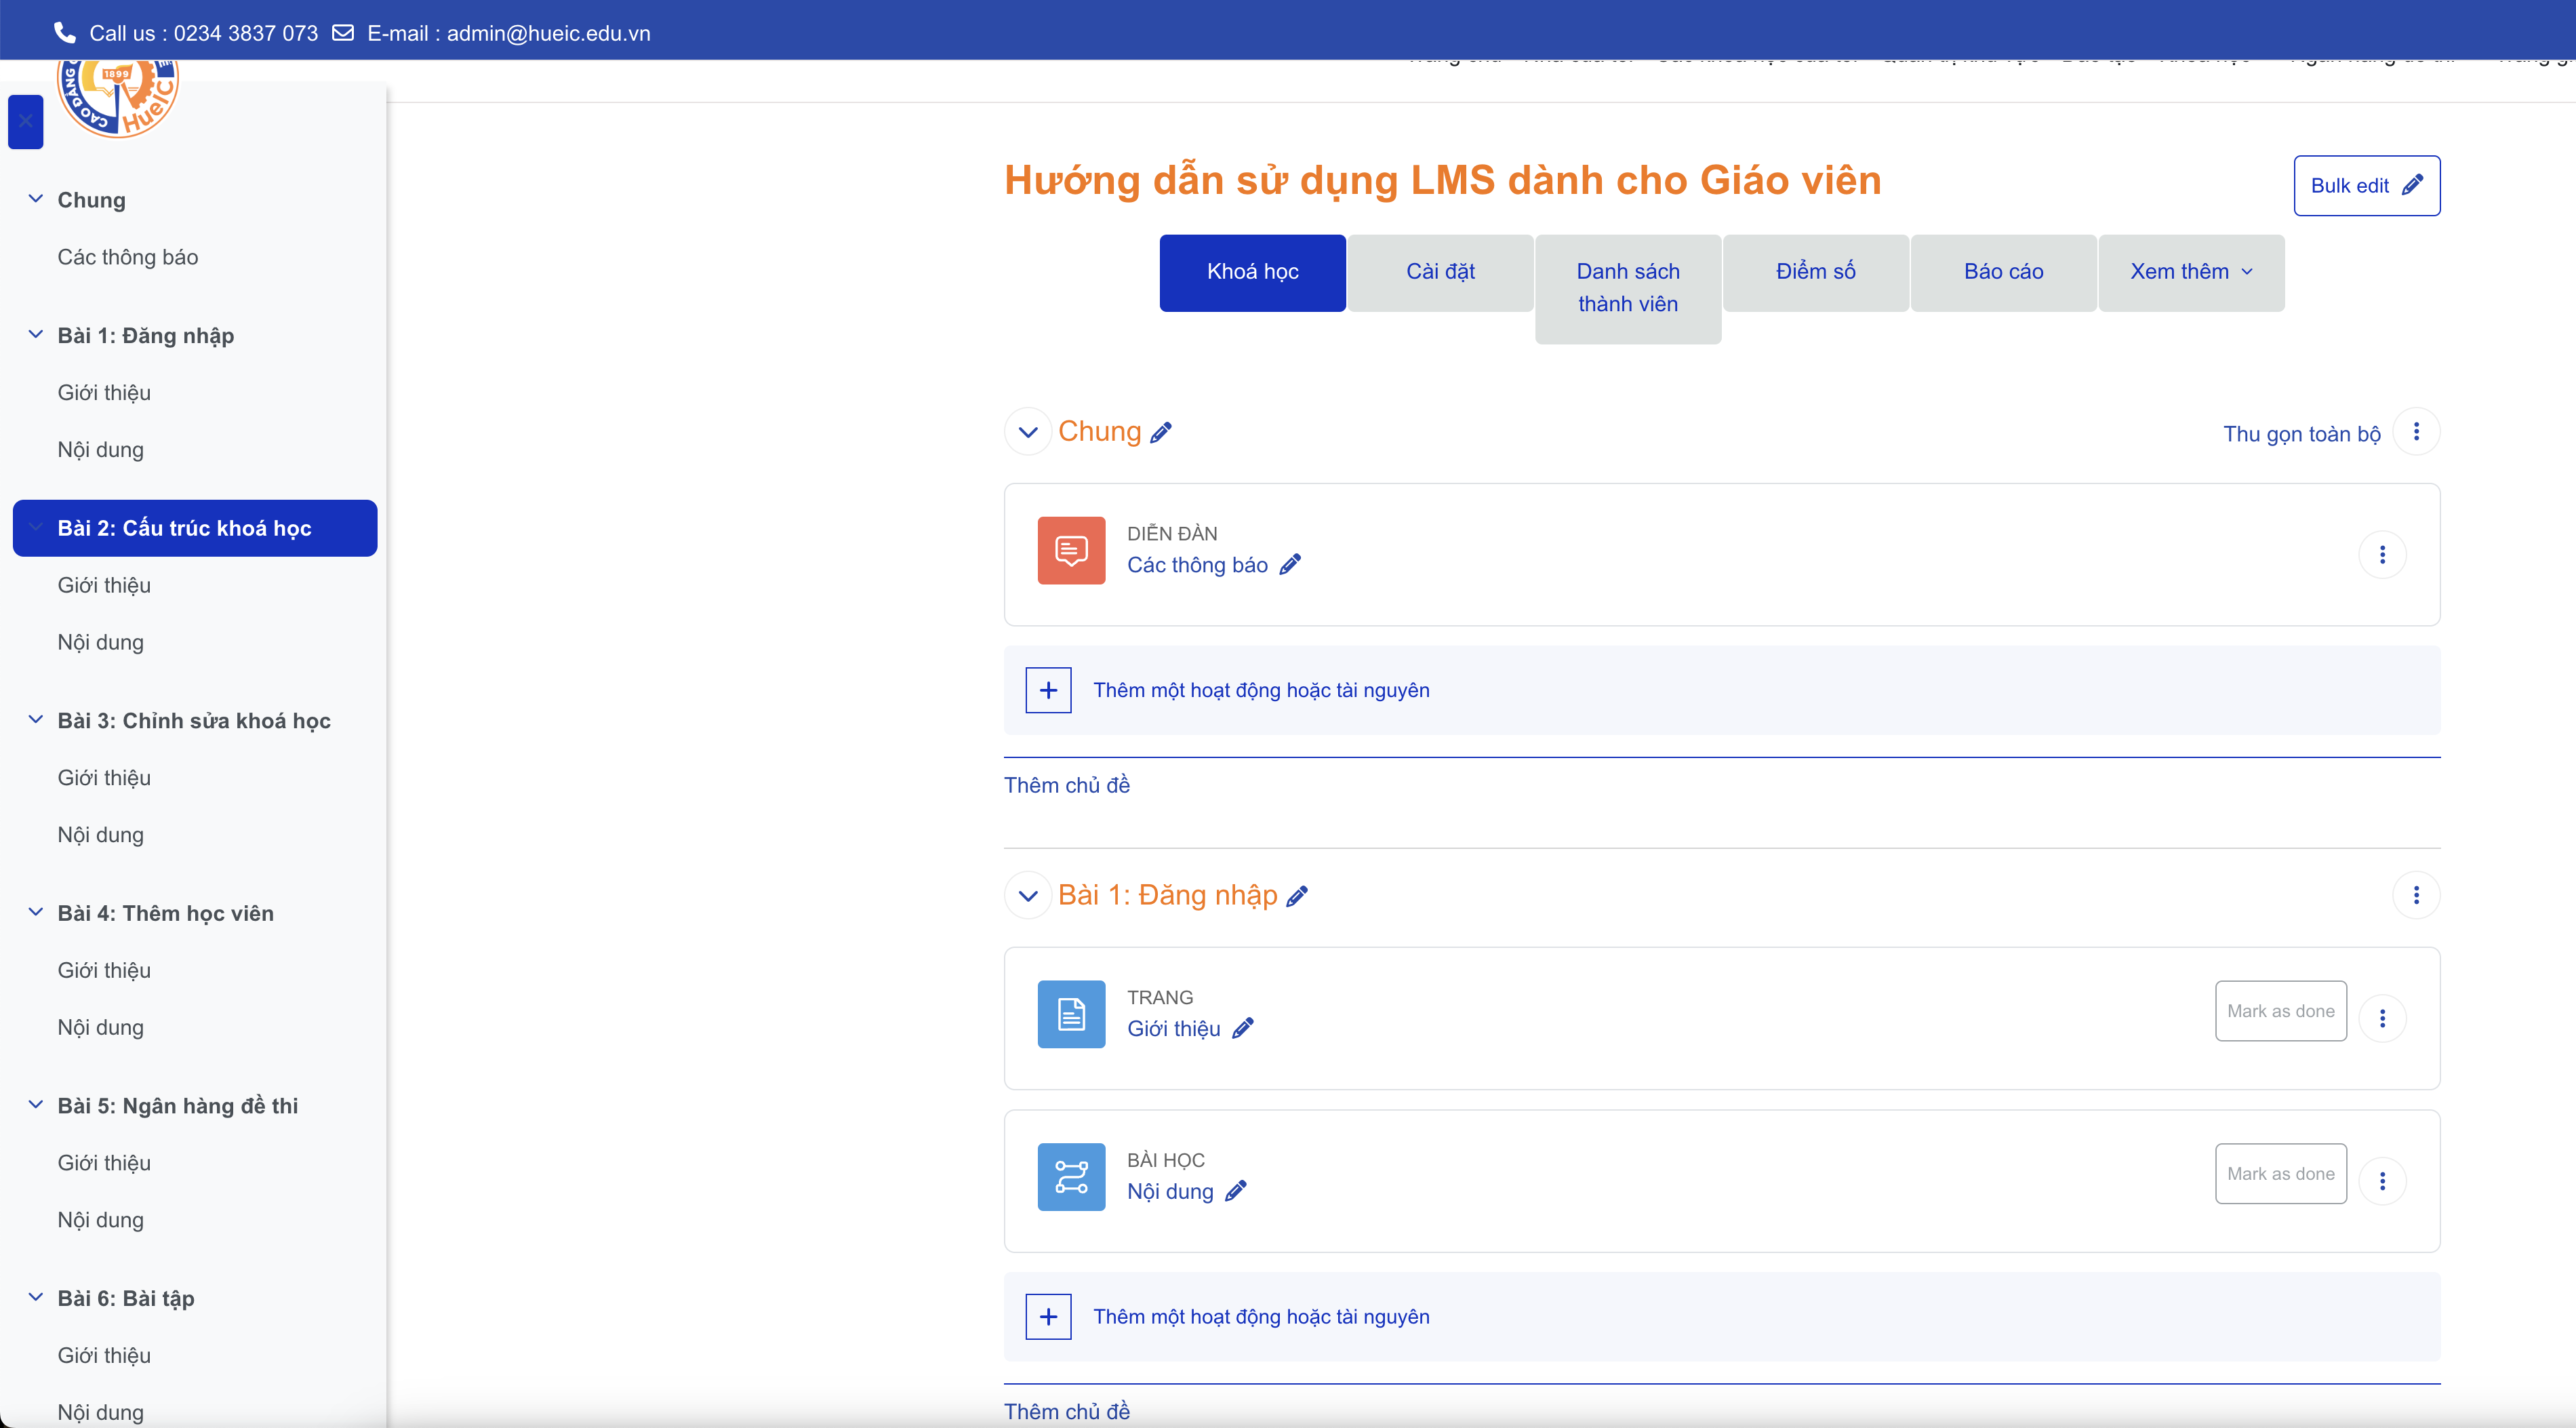Viewport: 2576px width, 1428px height.
Task: Collapse the Chung section chevron in main content
Action: click(1027, 433)
